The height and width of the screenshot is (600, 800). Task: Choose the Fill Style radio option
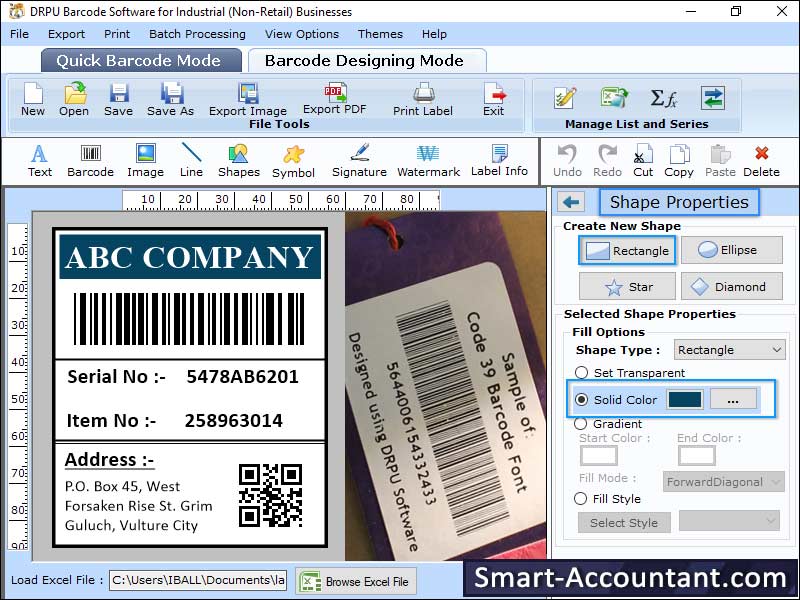pyautogui.click(x=581, y=498)
